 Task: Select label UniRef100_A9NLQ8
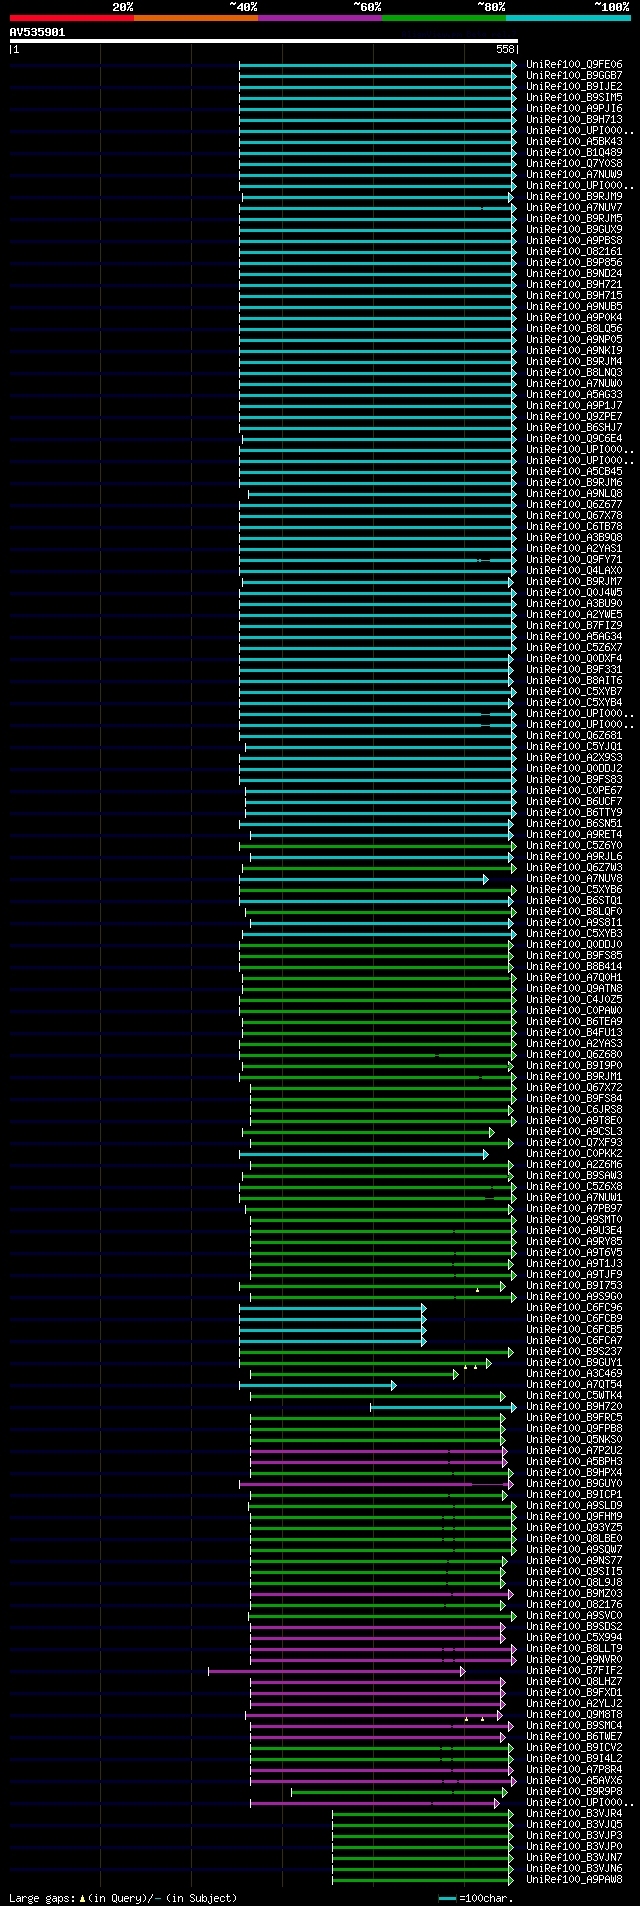click(574, 493)
